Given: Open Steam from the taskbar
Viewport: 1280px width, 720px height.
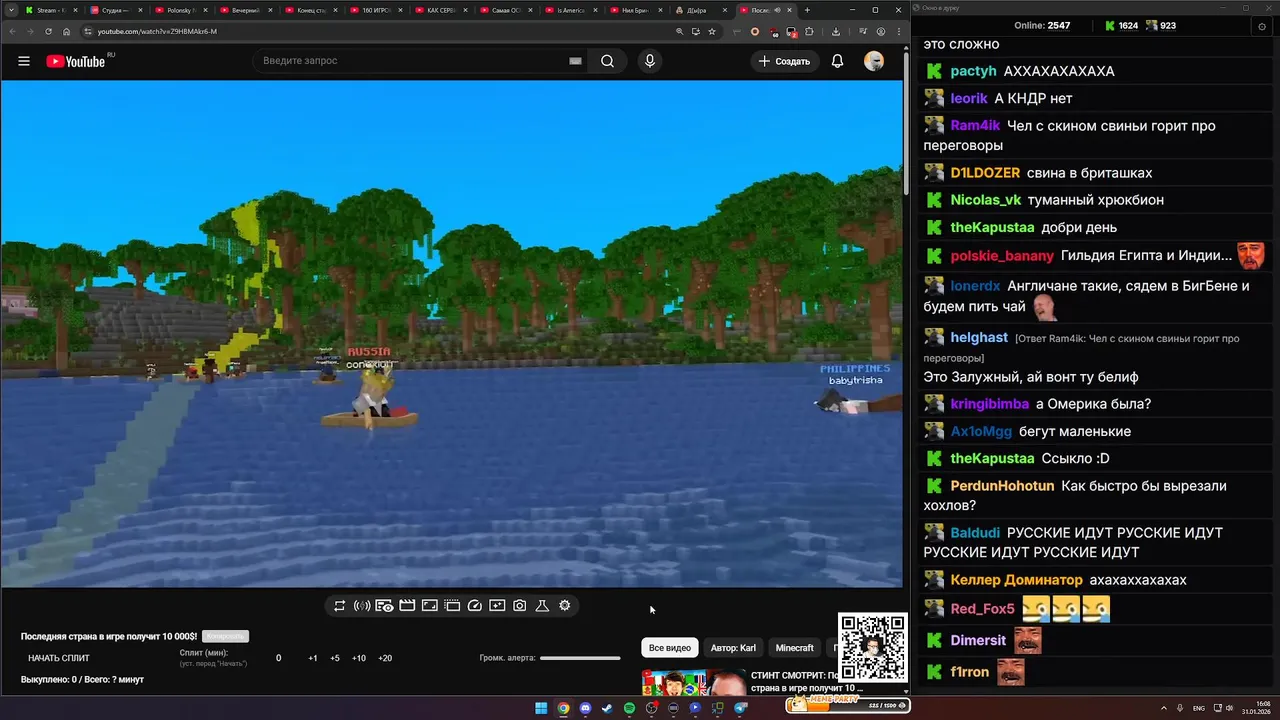Looking at the screenshot, I should pos(607,708).
